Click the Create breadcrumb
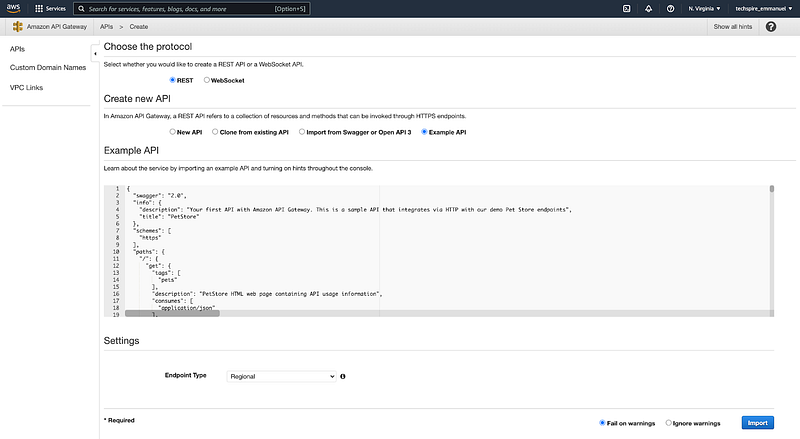Viewport: 800px width, 439px height. click(139, 27)
